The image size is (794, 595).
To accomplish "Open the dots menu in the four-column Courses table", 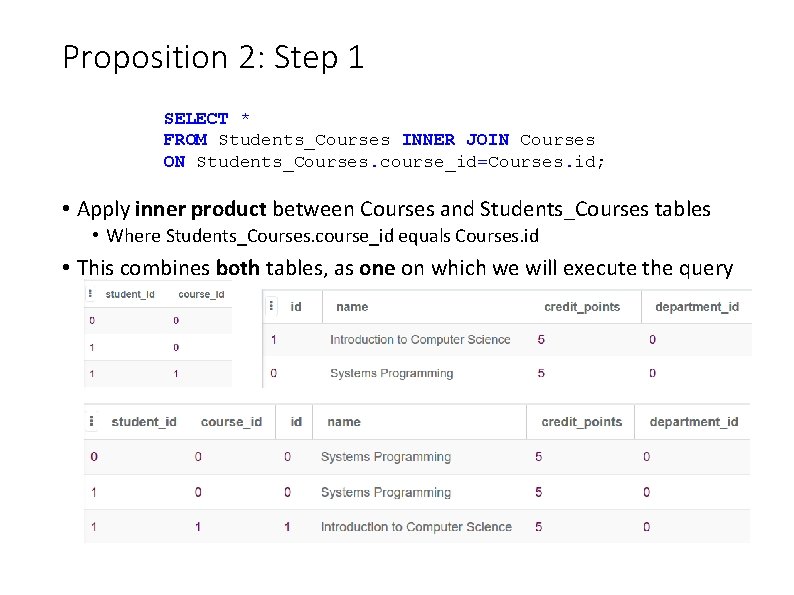I will point(273,307).
